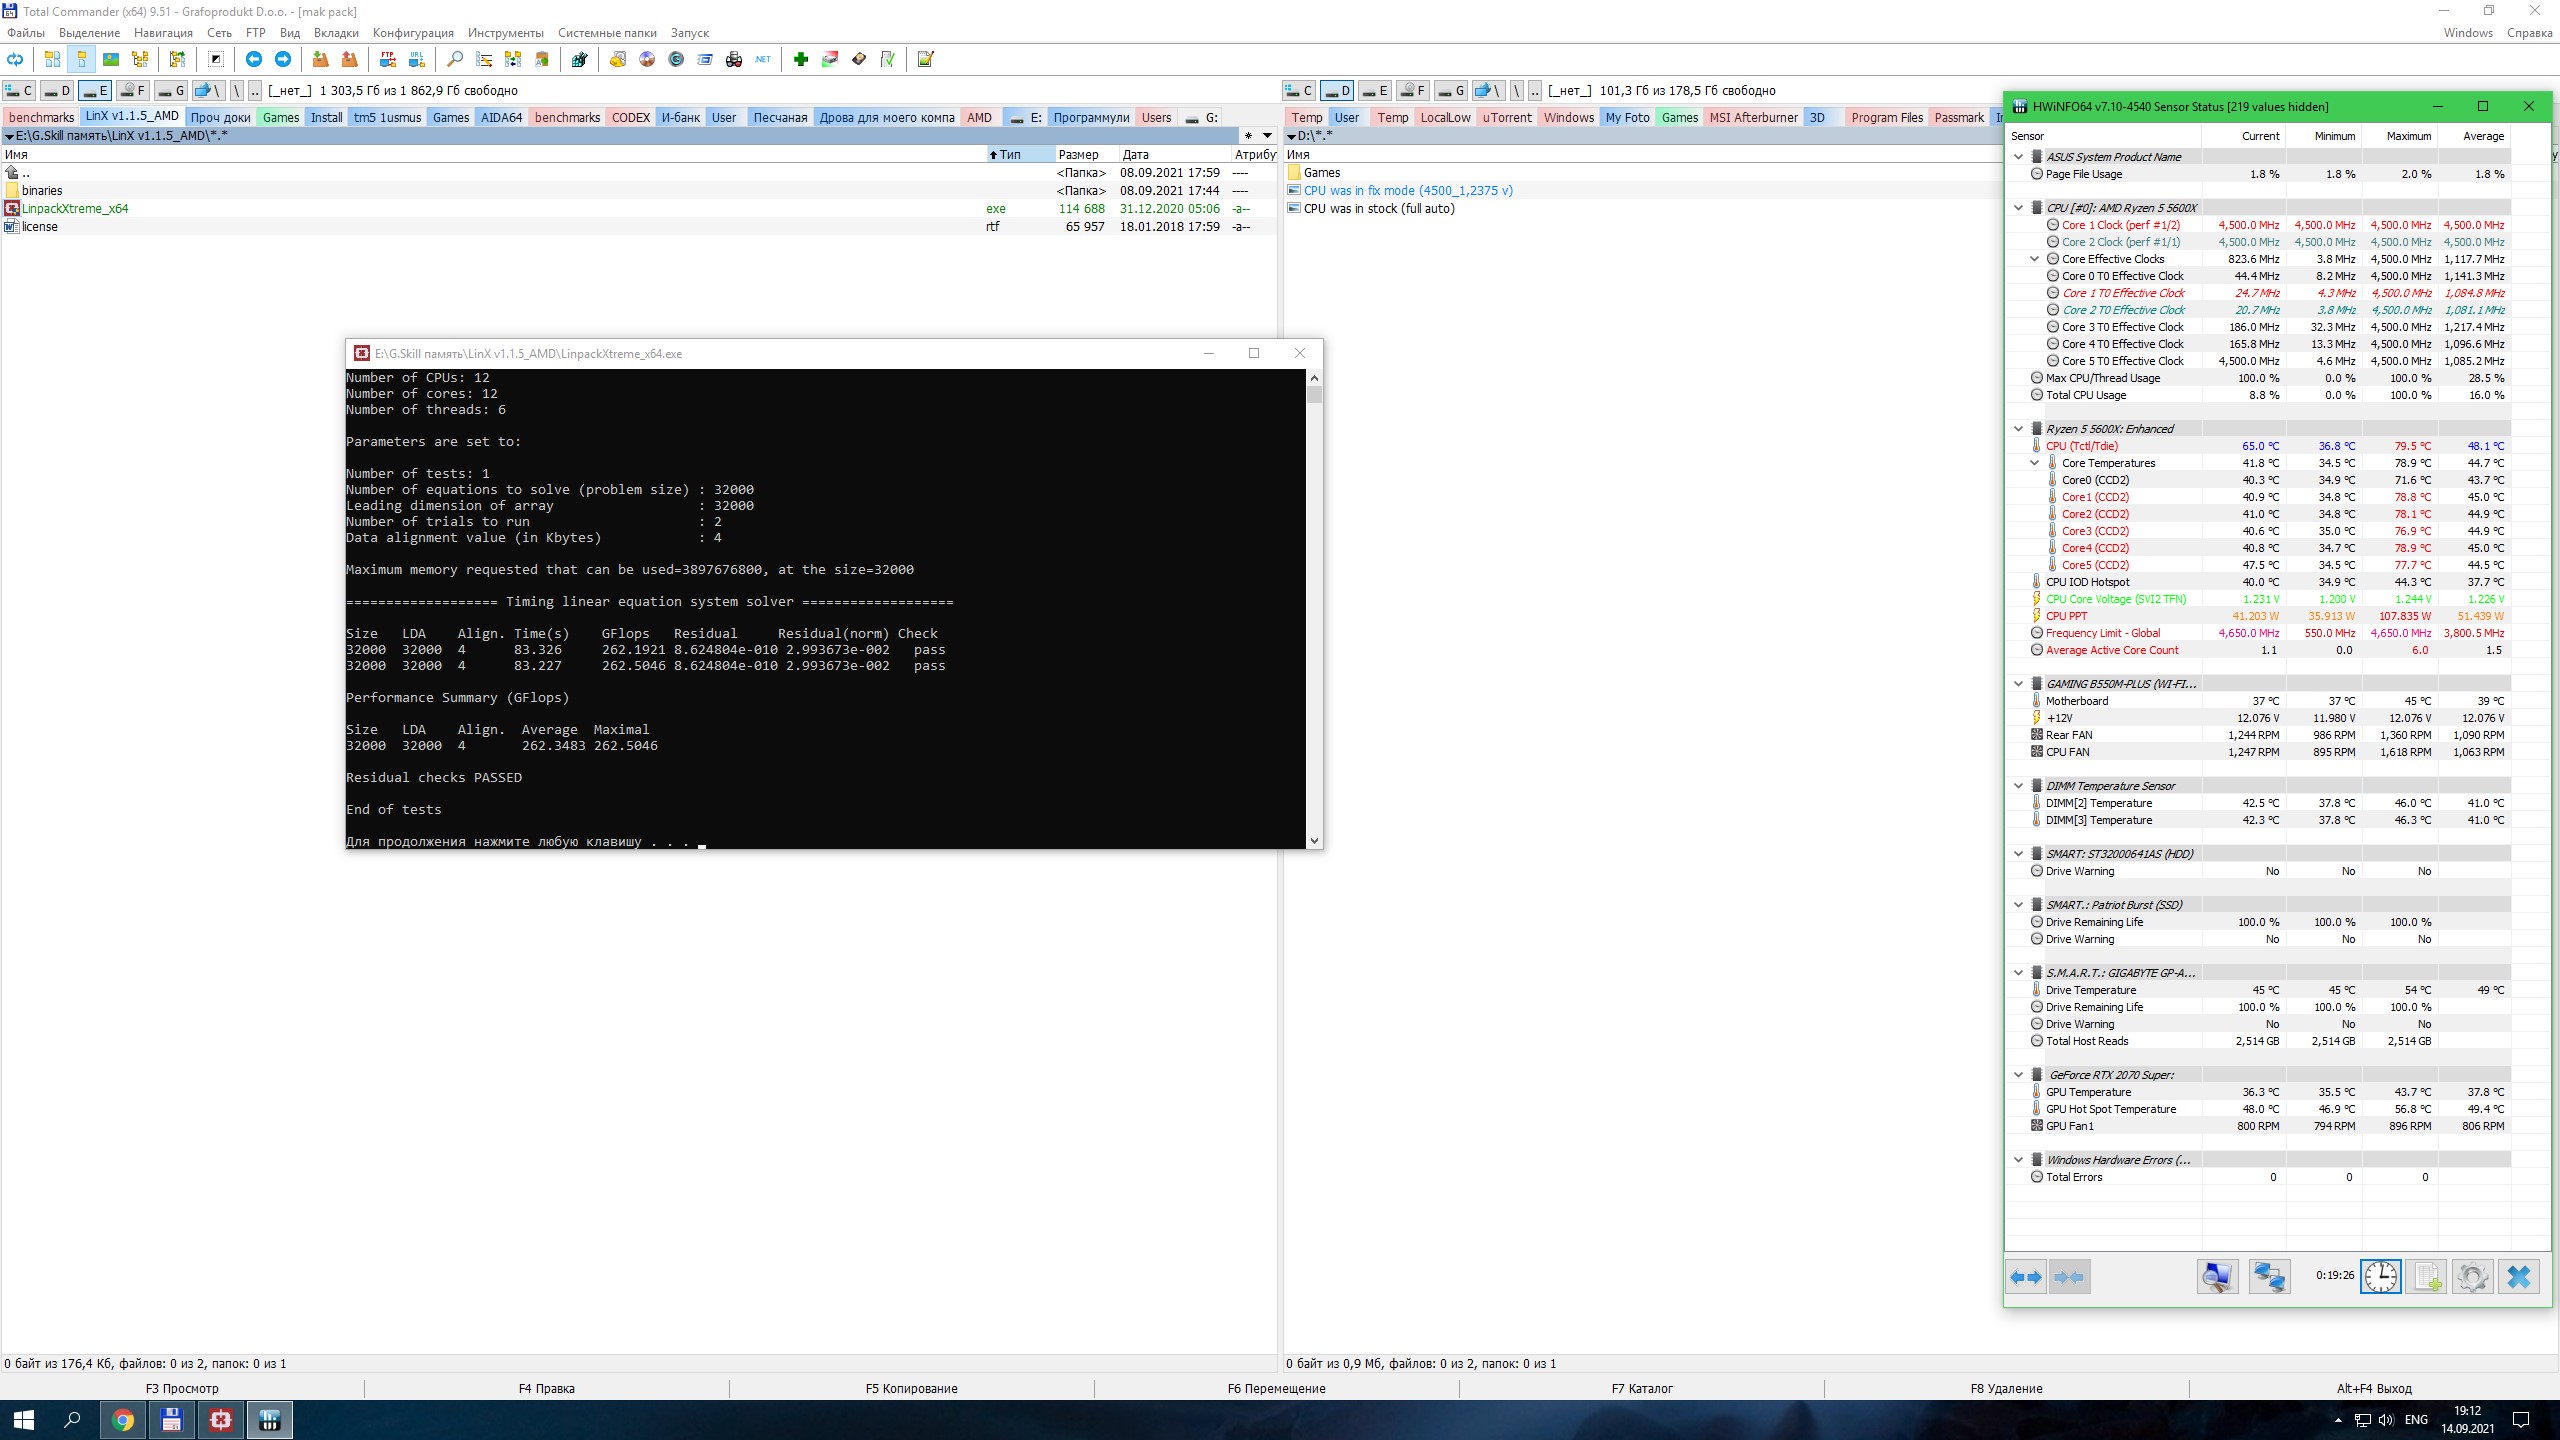Viewport: 2560px width, 1440px height.
Task: Switch right panel to drive E
Action: point(1375,91)
